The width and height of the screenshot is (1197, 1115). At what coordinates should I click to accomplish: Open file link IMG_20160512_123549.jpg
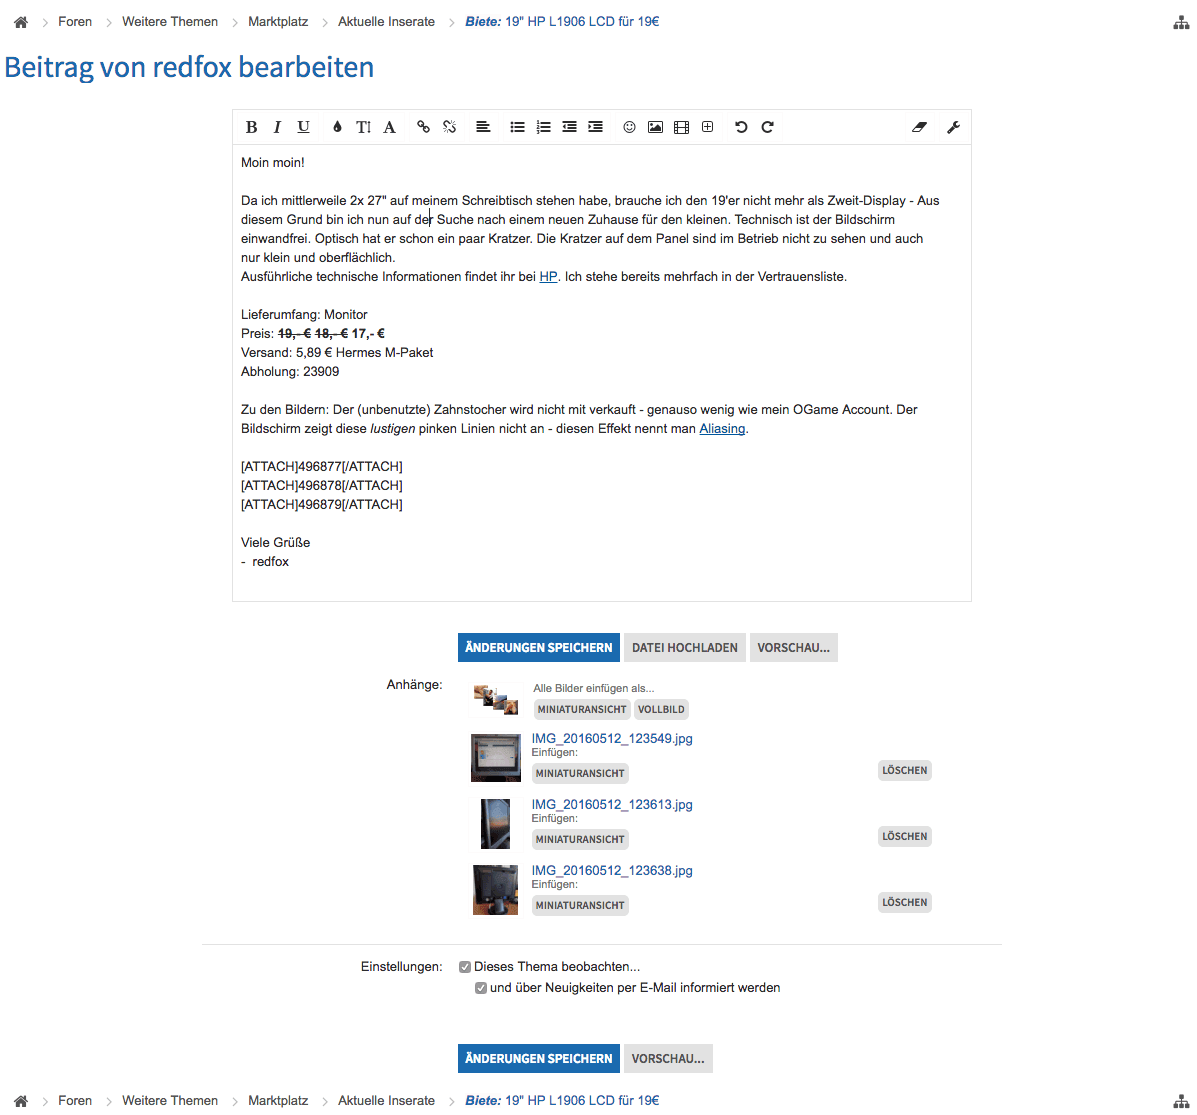click(612, 739)
